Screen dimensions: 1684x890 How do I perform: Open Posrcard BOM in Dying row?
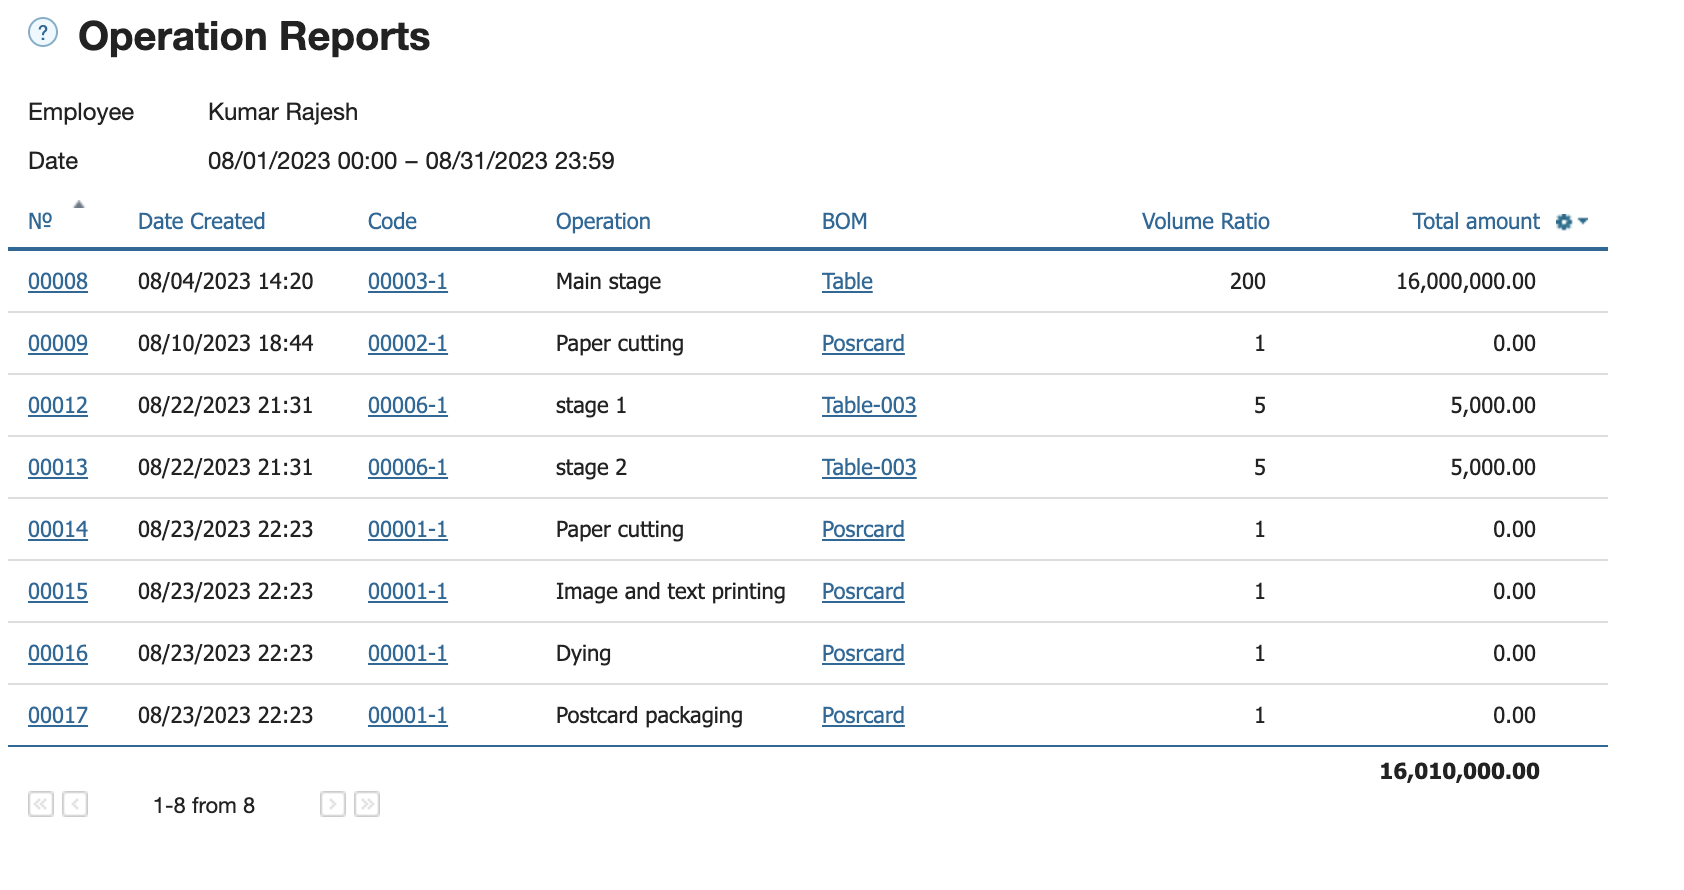tap(863, 653)
